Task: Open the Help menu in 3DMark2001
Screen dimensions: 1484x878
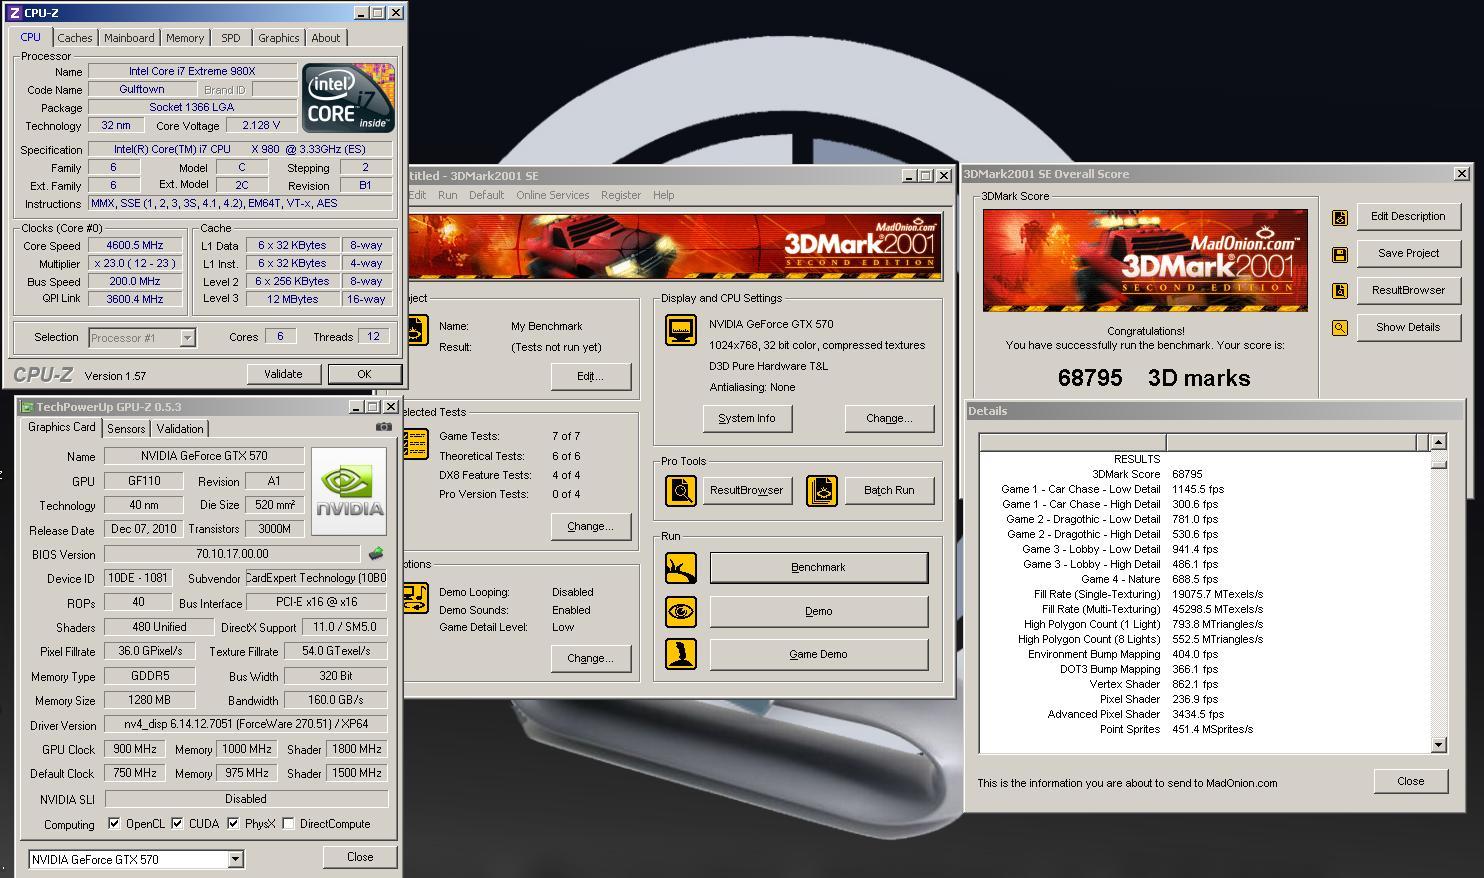Action: tap(664, 195)
